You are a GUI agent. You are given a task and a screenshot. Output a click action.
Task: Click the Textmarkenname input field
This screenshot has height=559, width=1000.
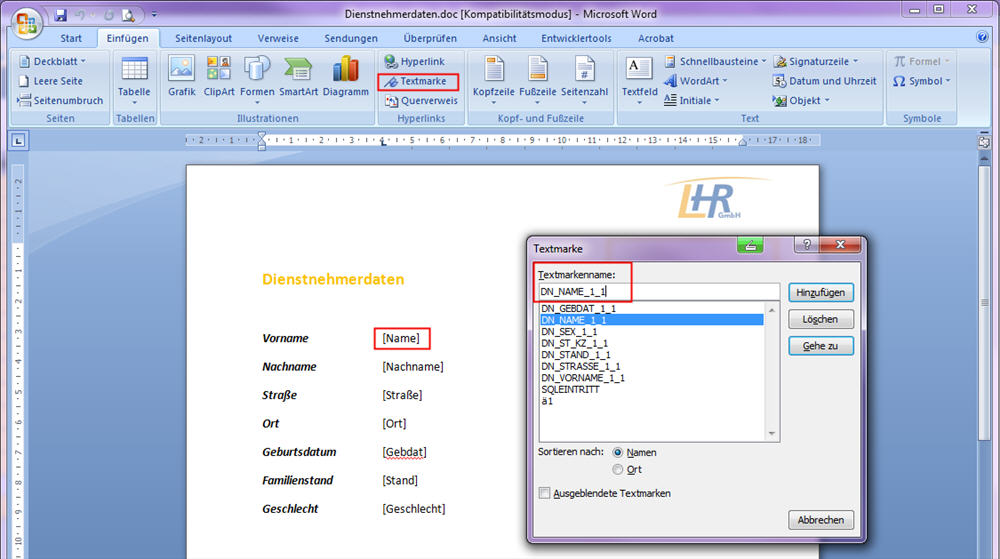pyautogui.click(x=658, y=292)
